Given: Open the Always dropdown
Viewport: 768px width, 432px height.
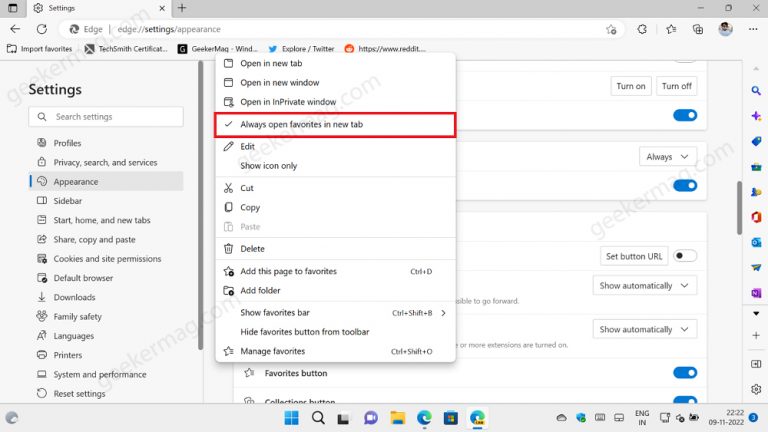Looking at the screenshot, I should click(x=667, y=157).
